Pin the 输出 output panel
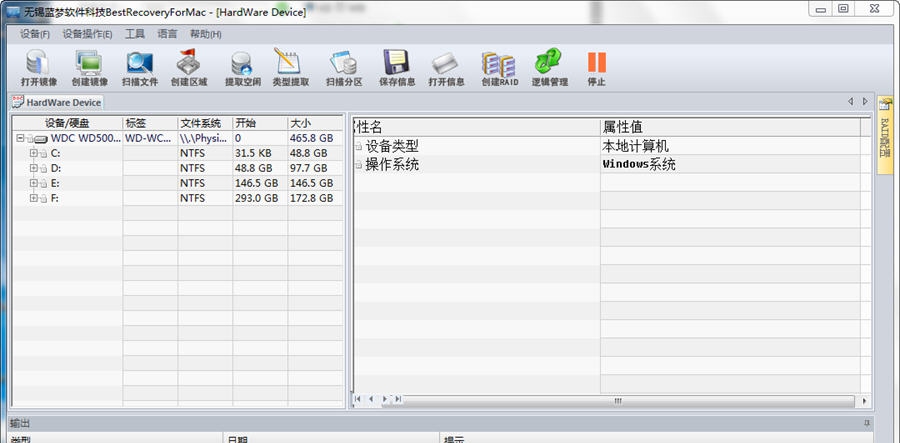The height and width of the screenshot is (443, 900). tap(867, 423)
